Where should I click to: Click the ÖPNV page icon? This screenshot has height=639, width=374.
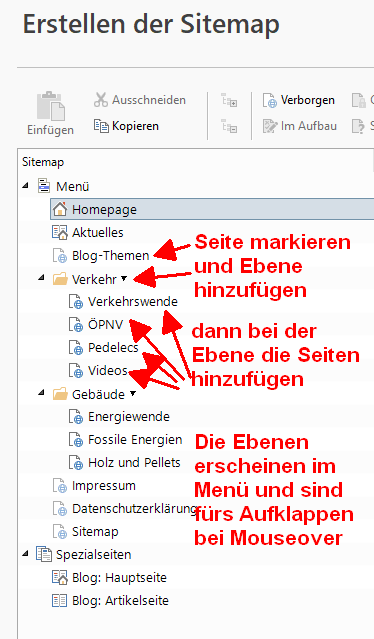click(x=76, y=325)
